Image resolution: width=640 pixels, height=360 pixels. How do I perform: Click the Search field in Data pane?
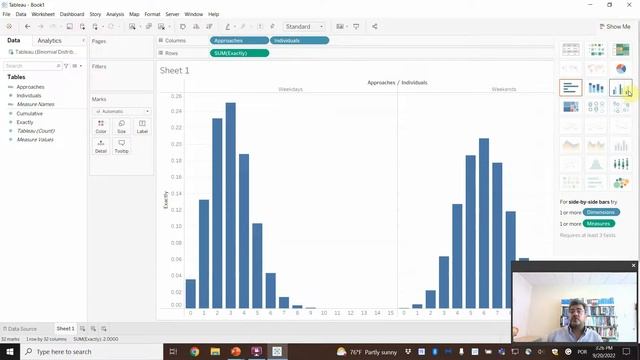coord(33,66)
